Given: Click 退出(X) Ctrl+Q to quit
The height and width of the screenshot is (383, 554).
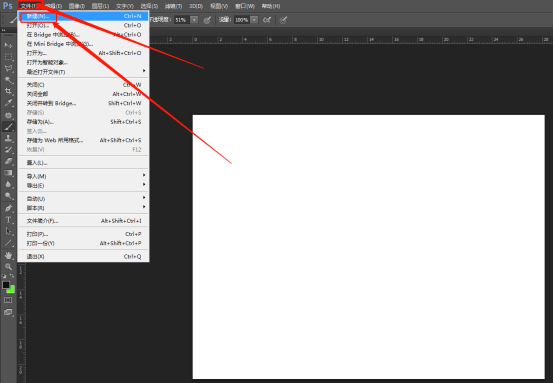Looking at the screenshot, I should [x=83, y=256].
